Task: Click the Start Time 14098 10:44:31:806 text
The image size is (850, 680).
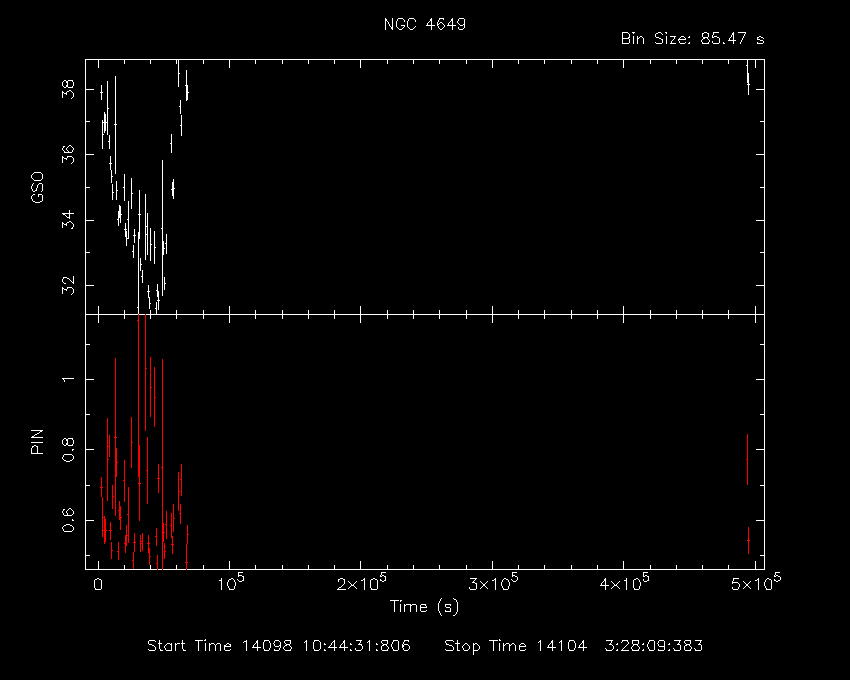Action: coord(279,646)
